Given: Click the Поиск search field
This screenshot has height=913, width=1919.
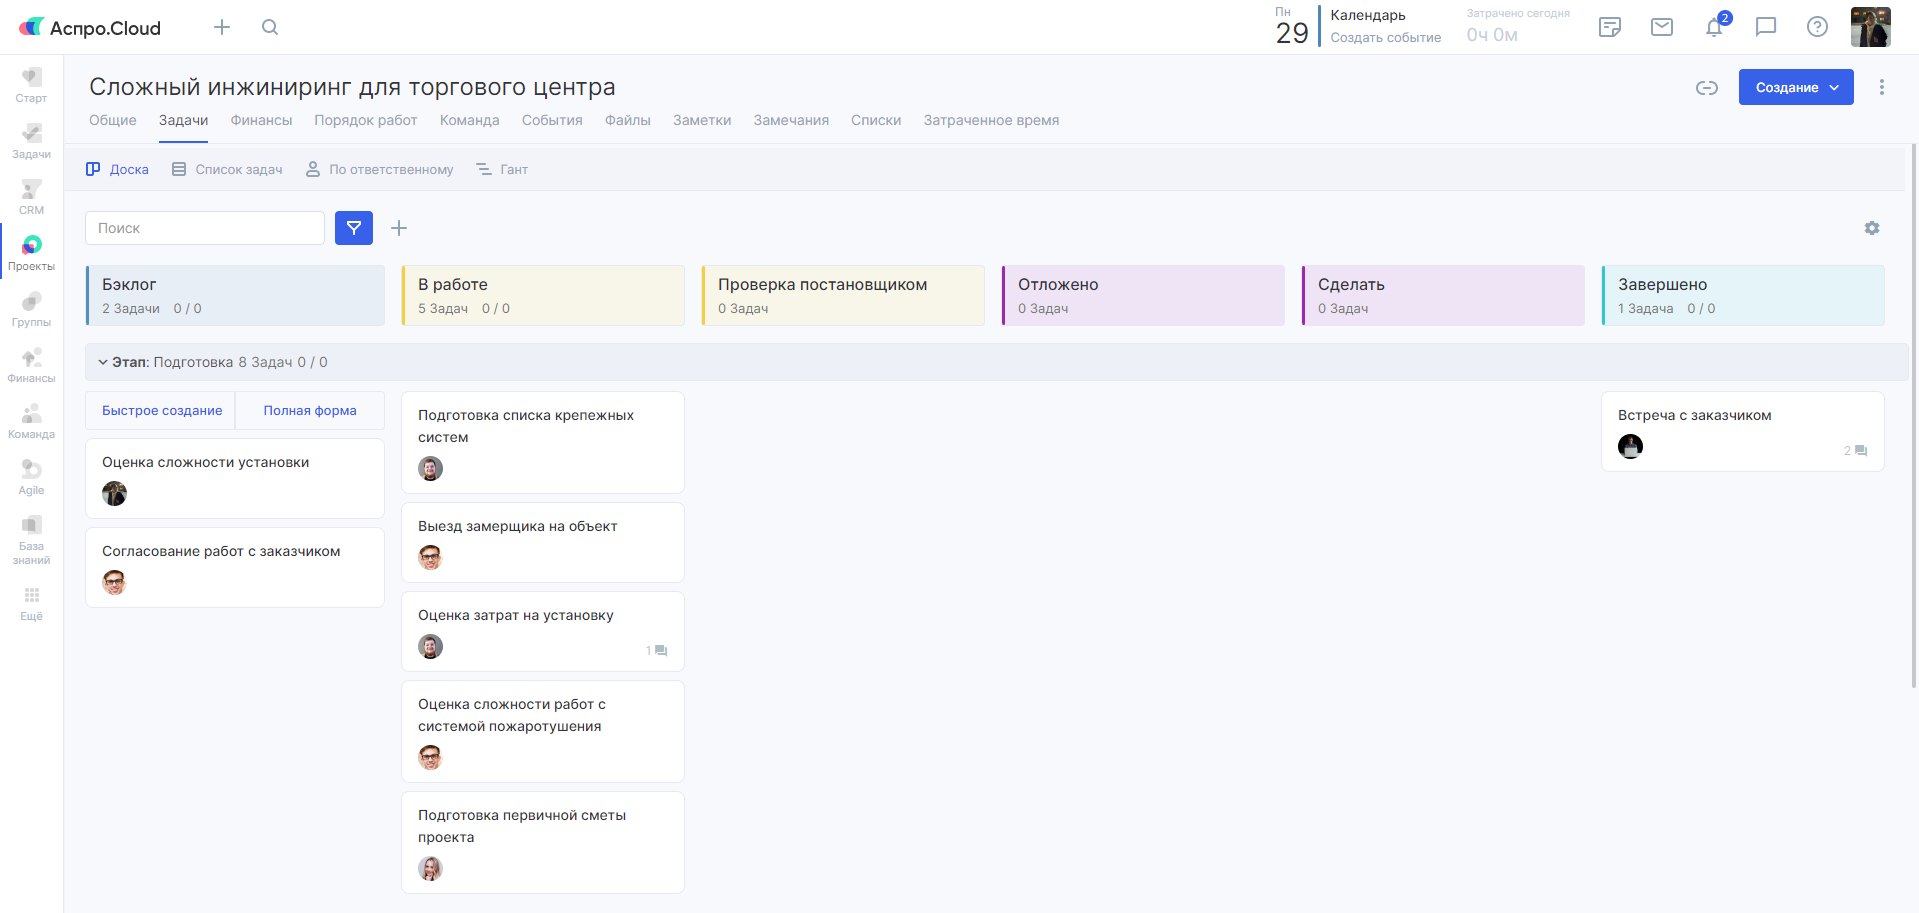Looking at the screenshot, I should 205,228.
